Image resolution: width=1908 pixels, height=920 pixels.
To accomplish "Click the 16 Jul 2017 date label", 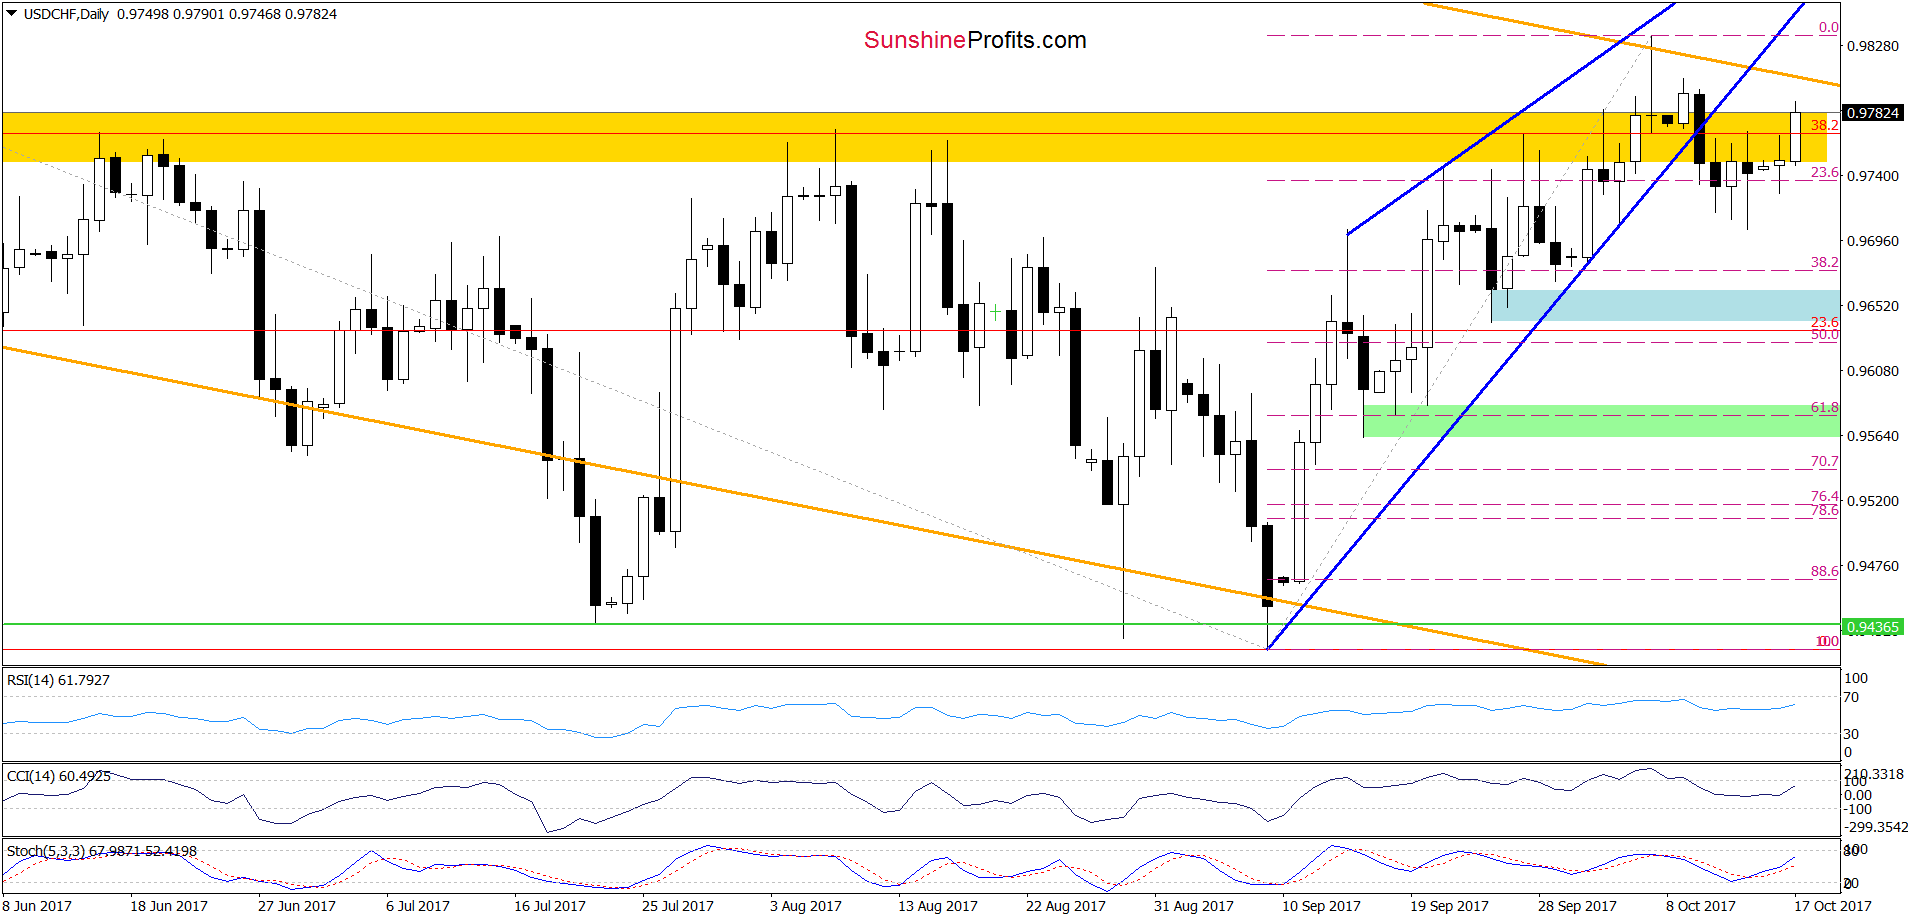I will pos(550,906).
